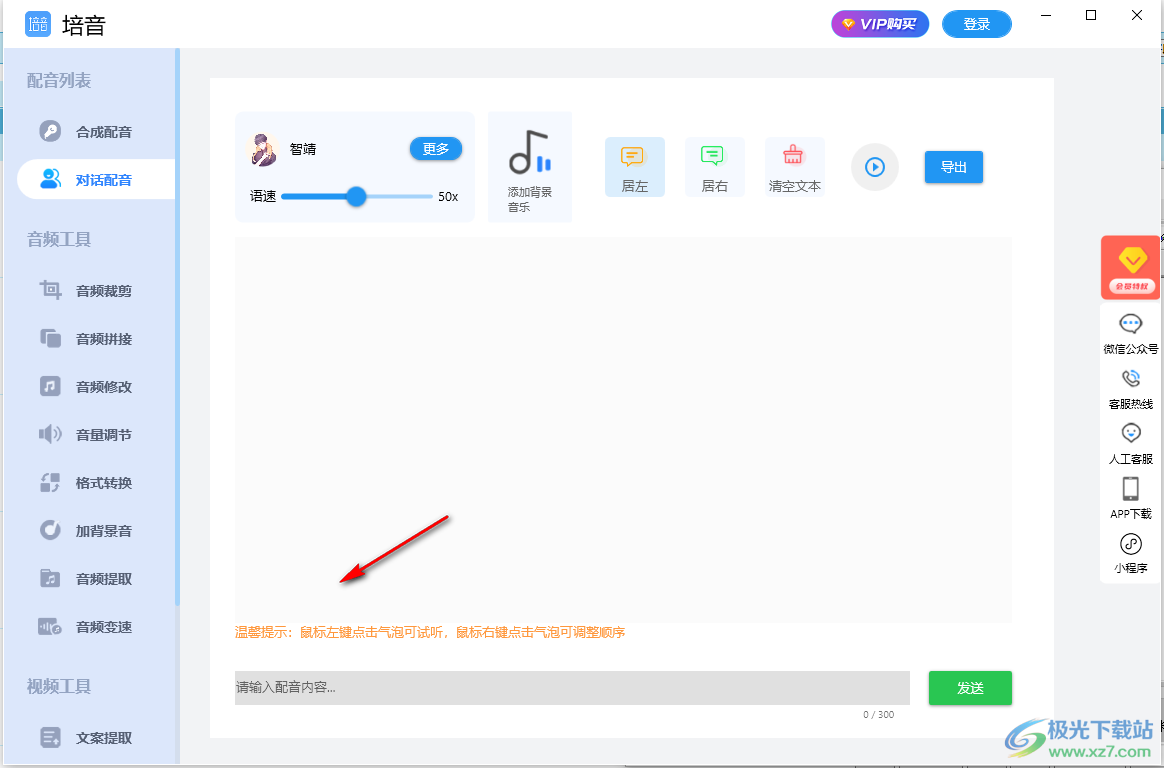Click the circular play preview button
The height and width of the screenshot is (768, 1164).
874,167
